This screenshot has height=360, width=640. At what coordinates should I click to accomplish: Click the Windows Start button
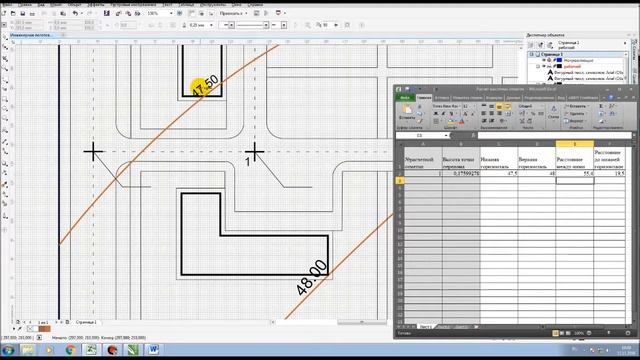8,350
